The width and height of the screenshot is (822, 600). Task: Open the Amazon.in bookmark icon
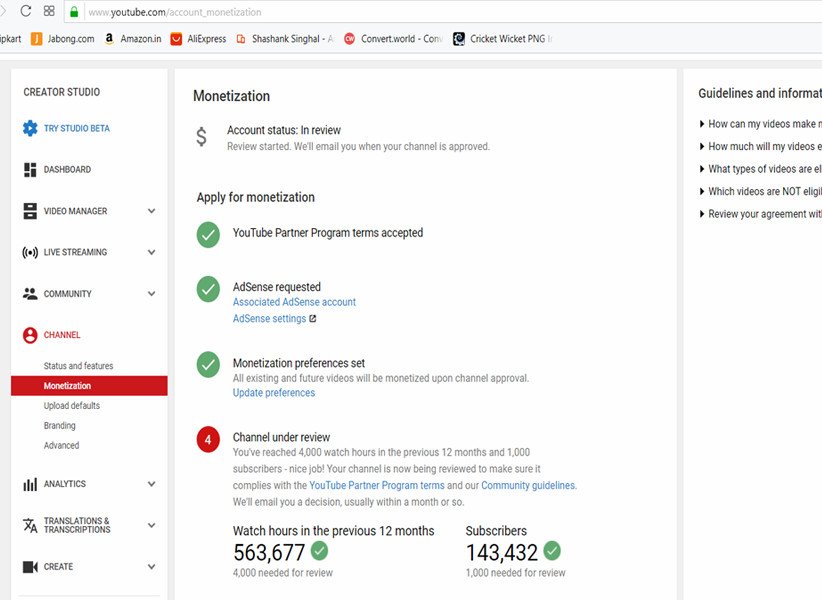109,39
